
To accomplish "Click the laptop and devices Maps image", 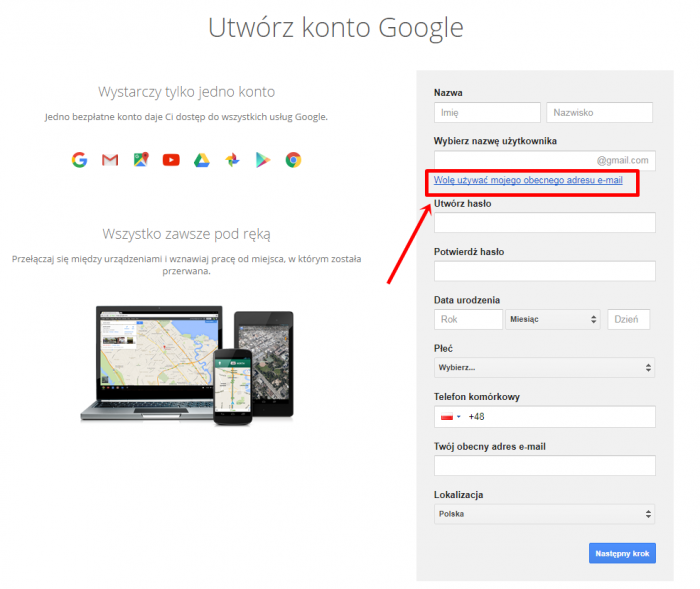I will (187, 365).
